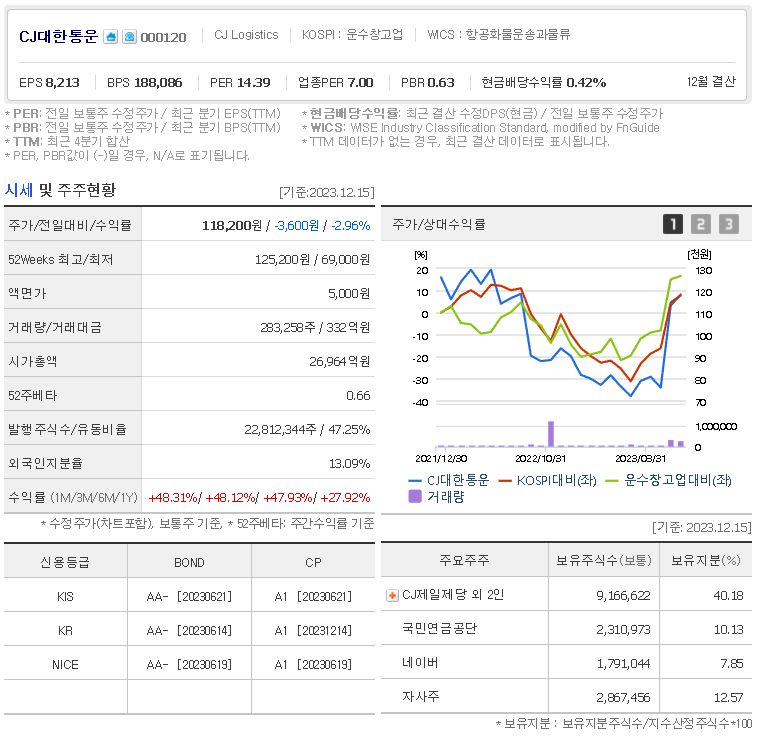Click 주요주주 column header
760x745 pixels.
(464, 561)
